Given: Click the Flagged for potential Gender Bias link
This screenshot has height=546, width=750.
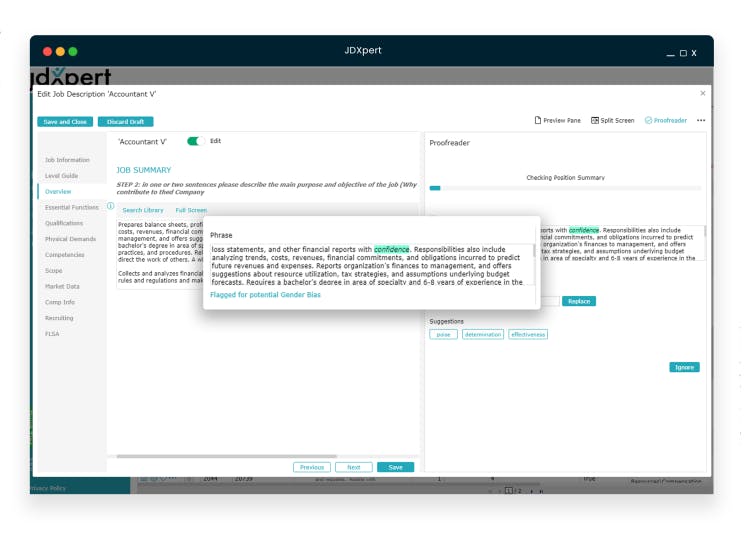Looking at the screenshot, I should (265, 295).
